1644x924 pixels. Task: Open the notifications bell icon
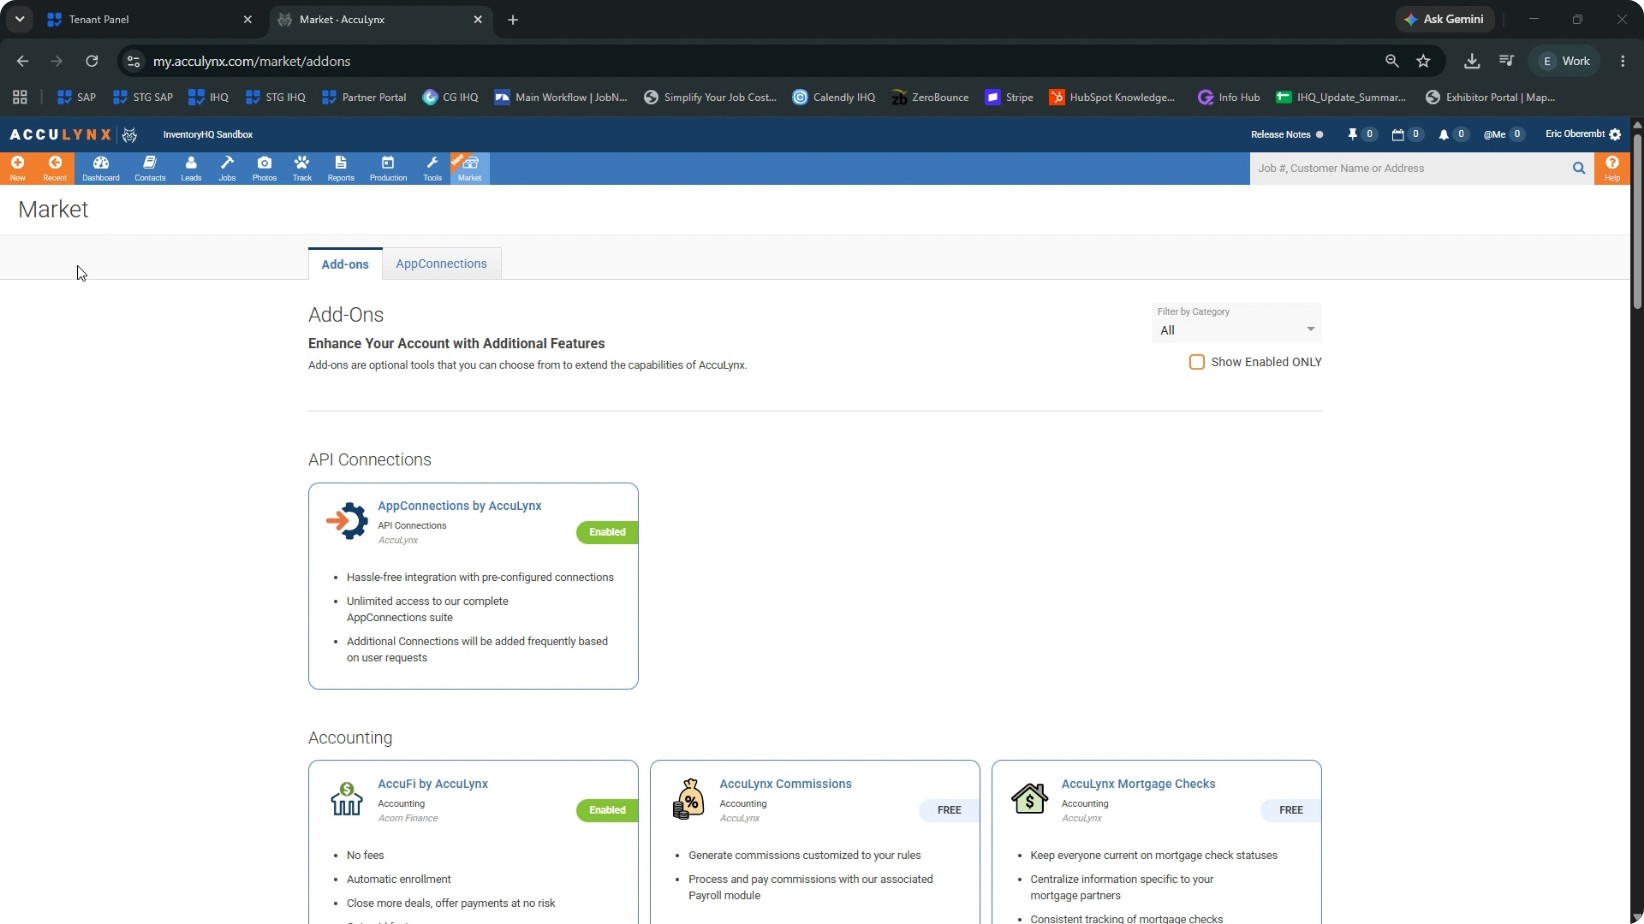click(x=1444, y=134)
